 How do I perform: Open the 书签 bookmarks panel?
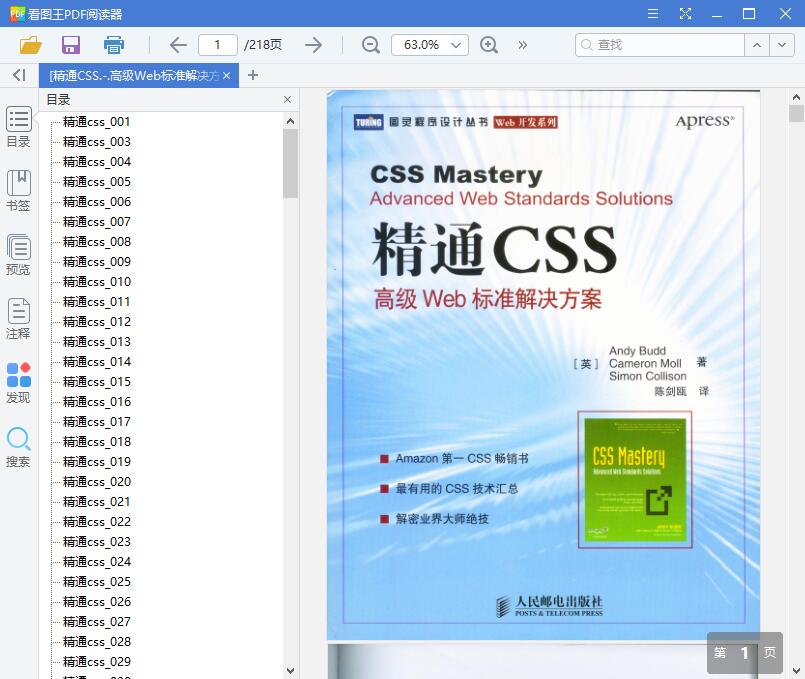[x=18, y=191]
